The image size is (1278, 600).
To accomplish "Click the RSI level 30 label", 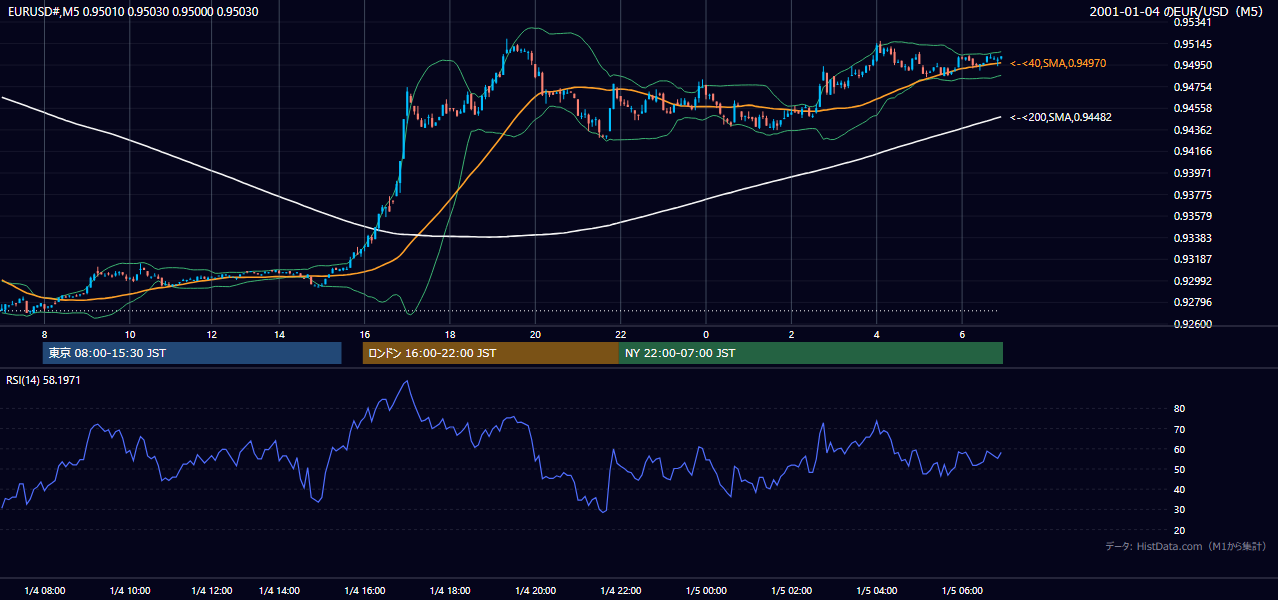I will pyautogui.click(x=1179, y=510).
